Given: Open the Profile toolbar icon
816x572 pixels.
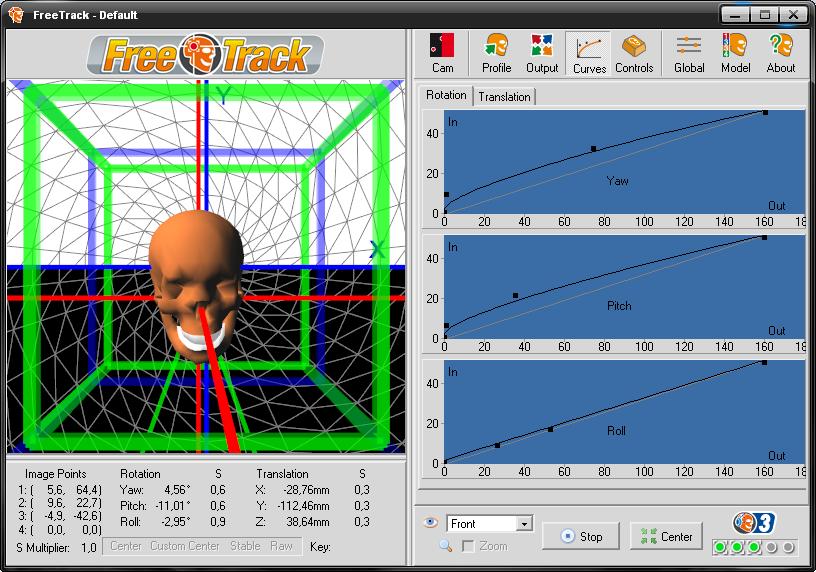Looking at the screenshot, I should click(496, 53).
